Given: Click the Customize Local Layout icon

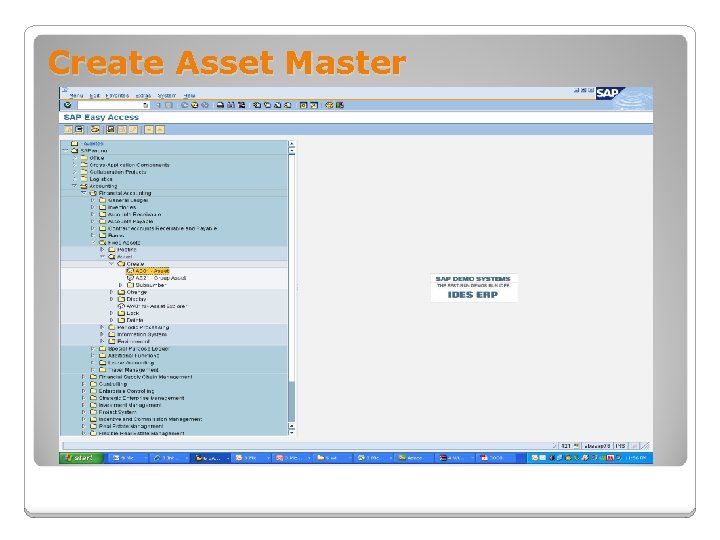Looking at the screenshot, I should (340, 105).
